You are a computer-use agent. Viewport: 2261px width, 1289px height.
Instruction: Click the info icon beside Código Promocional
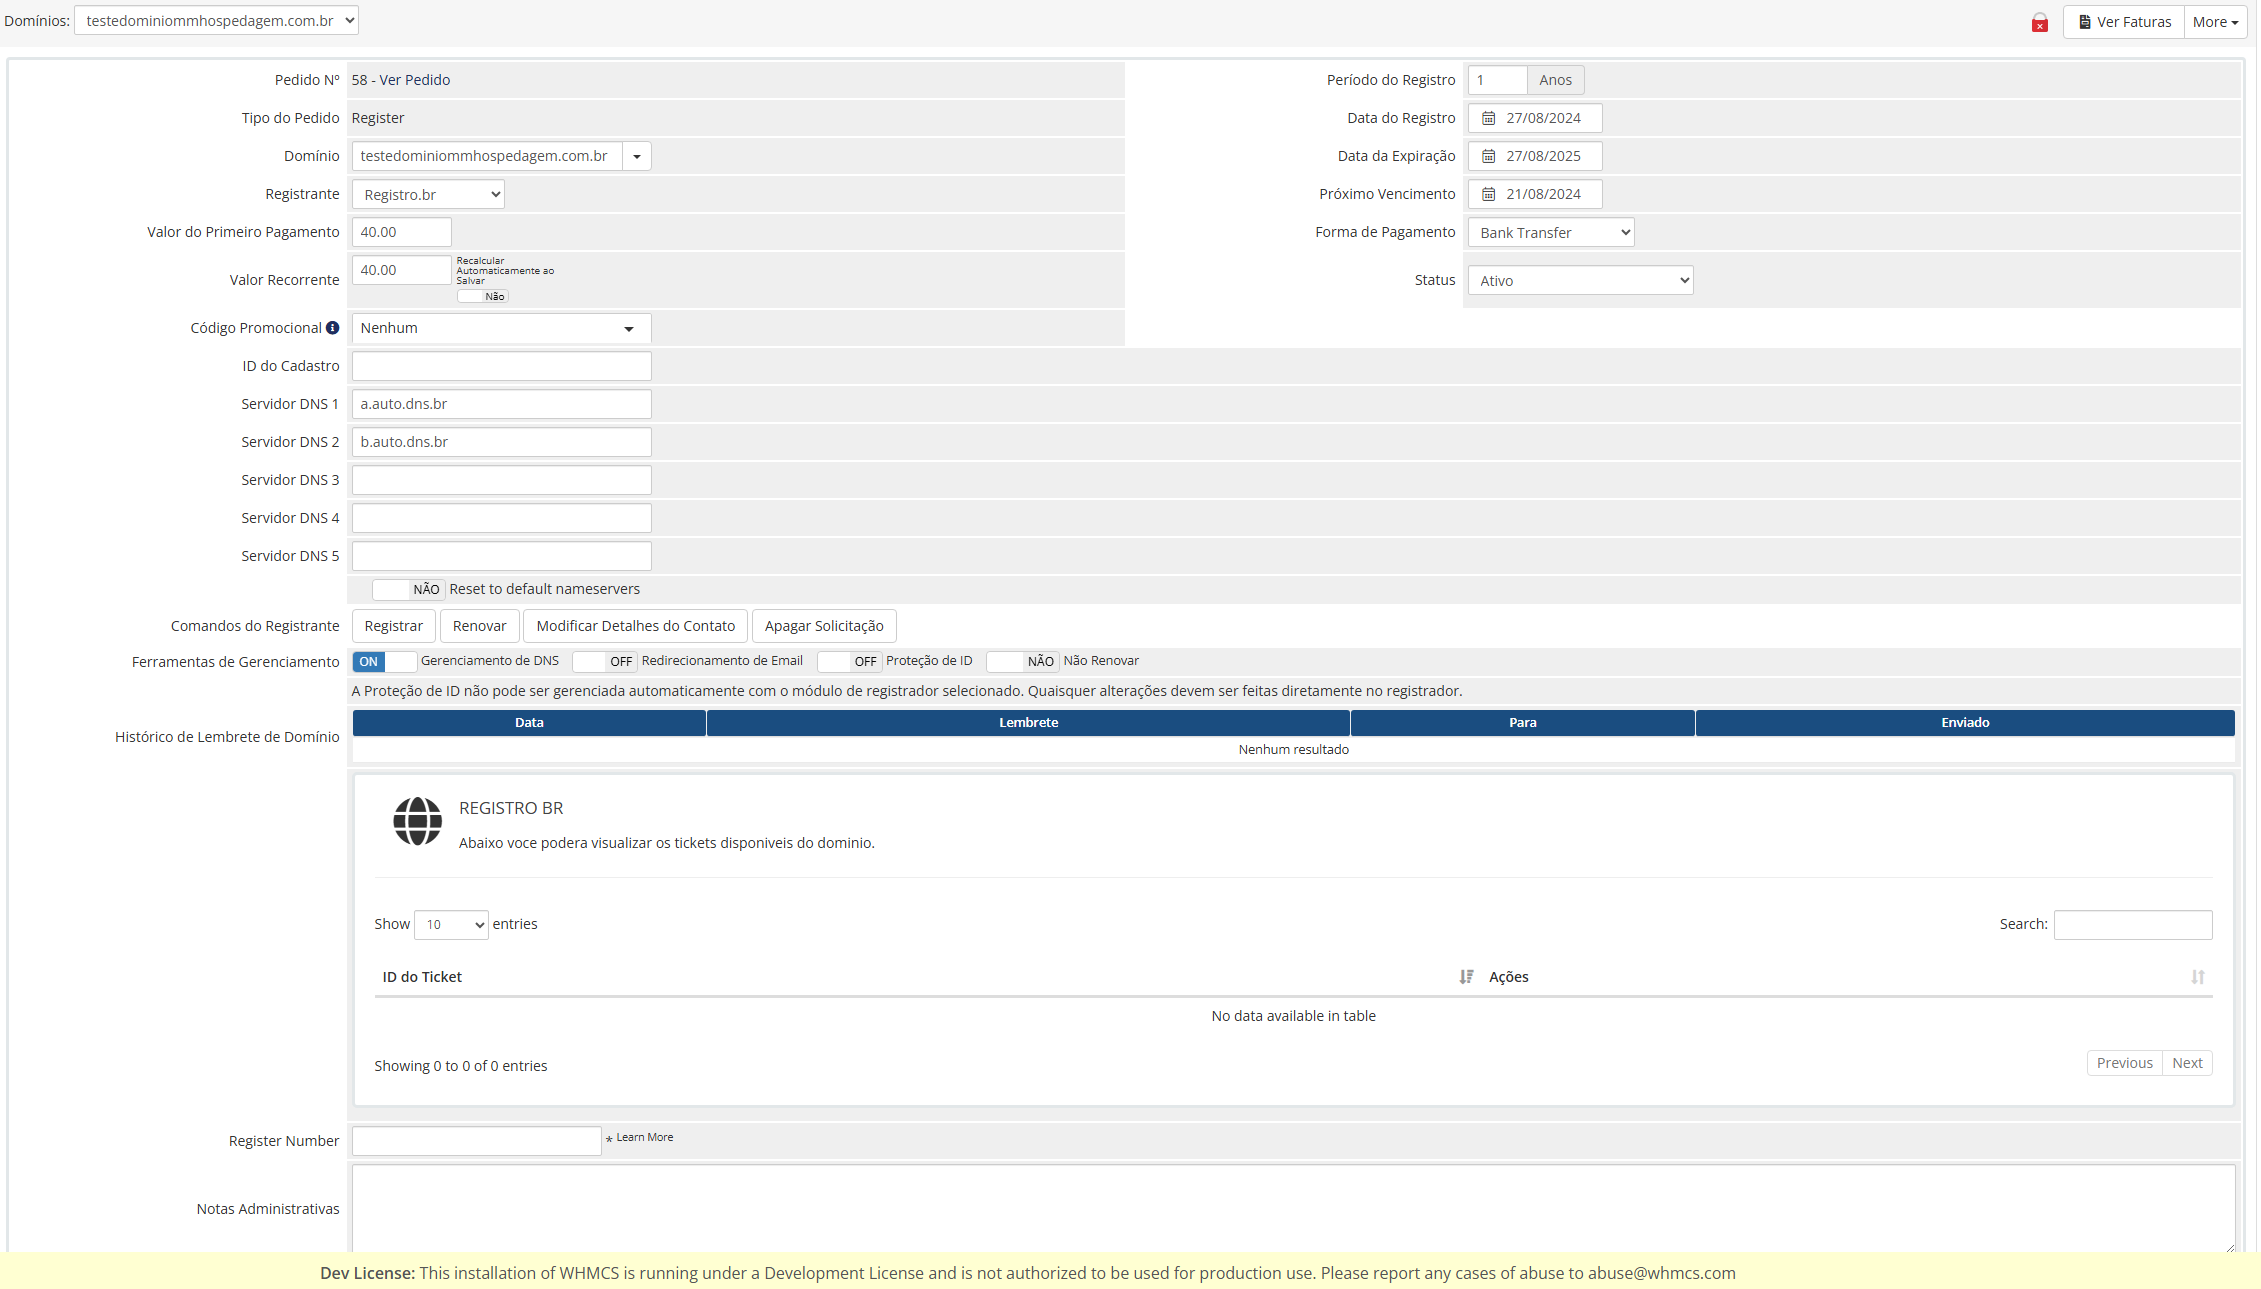click(332, 328)
